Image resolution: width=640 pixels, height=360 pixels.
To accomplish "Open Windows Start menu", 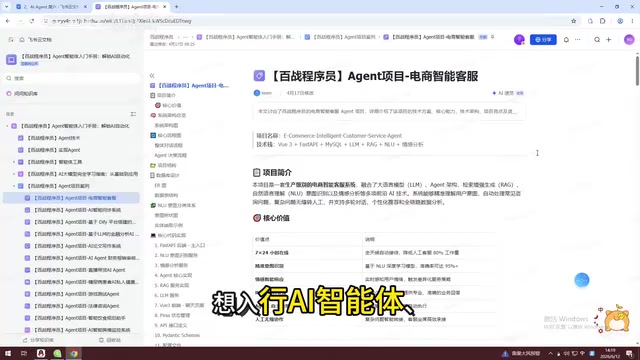I will click(8, 353).
